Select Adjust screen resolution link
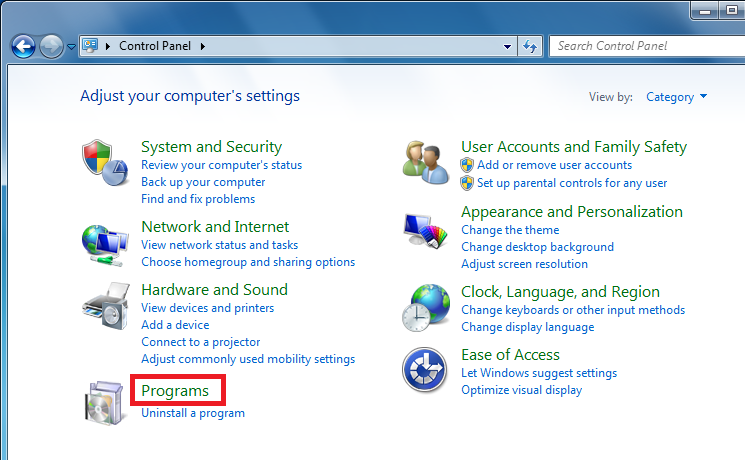Screen dimensions: 745x460 coord(524,264)
